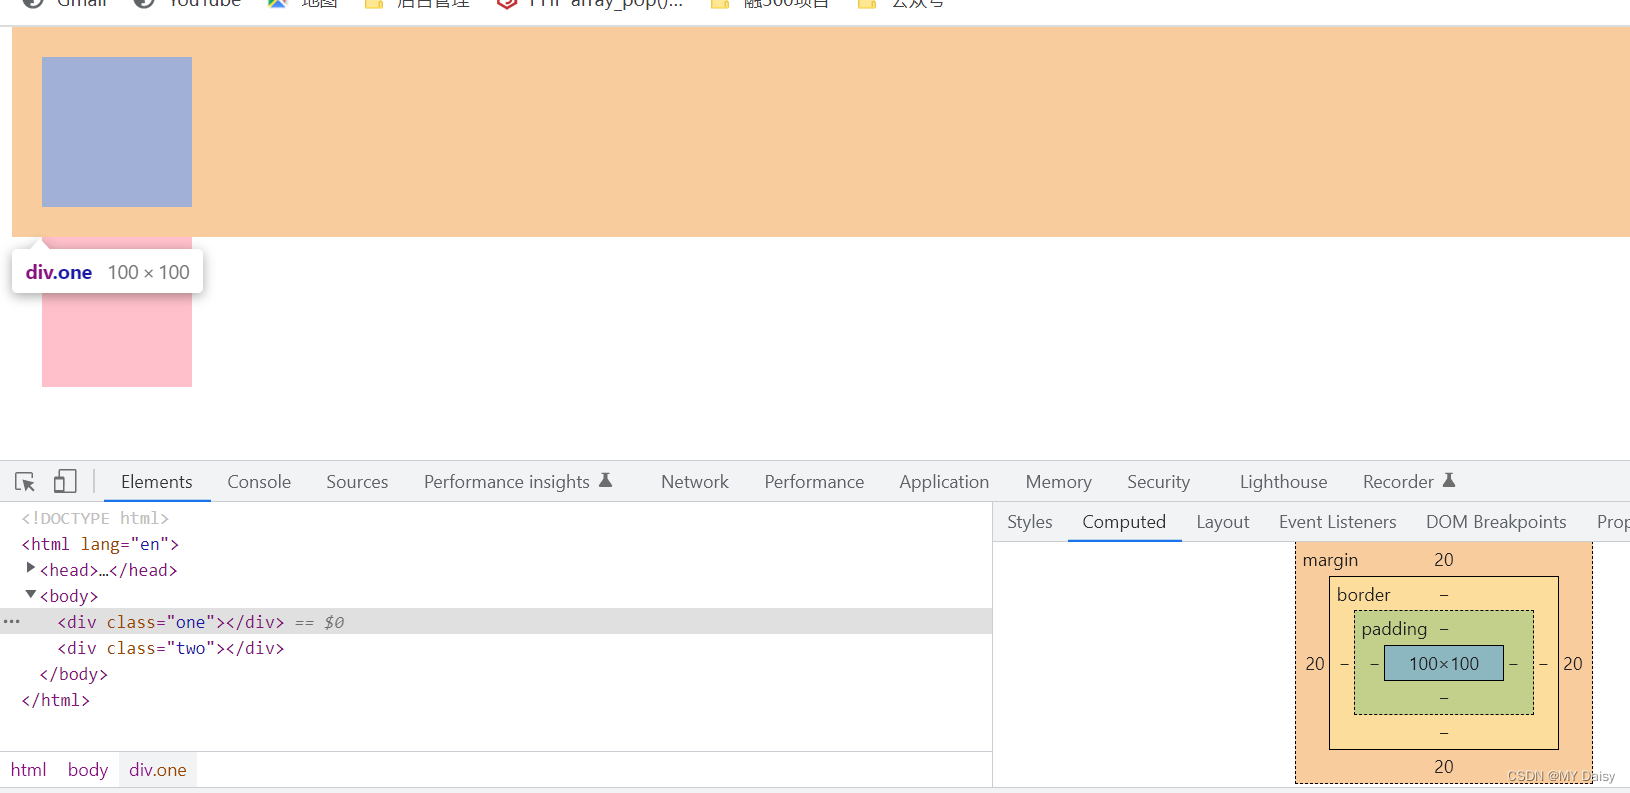The height and width of the screenshot is (793, 1630).
Task: Click the margin label in box model
Action: coord(1330,560)
